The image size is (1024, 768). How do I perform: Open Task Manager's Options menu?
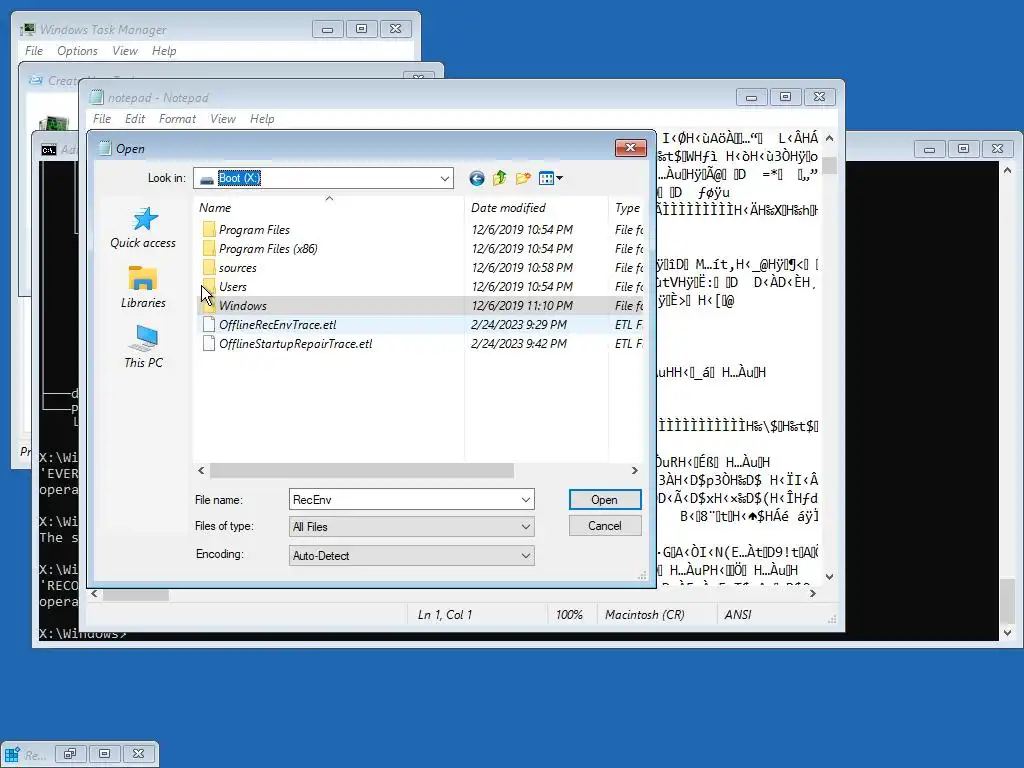pos(77,51)
